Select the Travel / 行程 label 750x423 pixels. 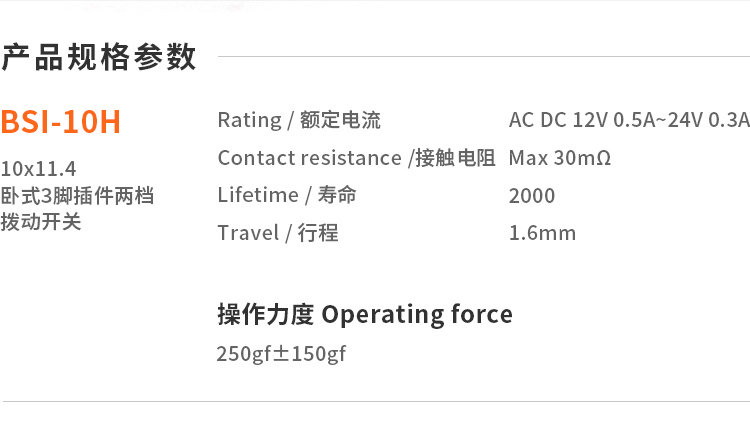tap(278, 233)
